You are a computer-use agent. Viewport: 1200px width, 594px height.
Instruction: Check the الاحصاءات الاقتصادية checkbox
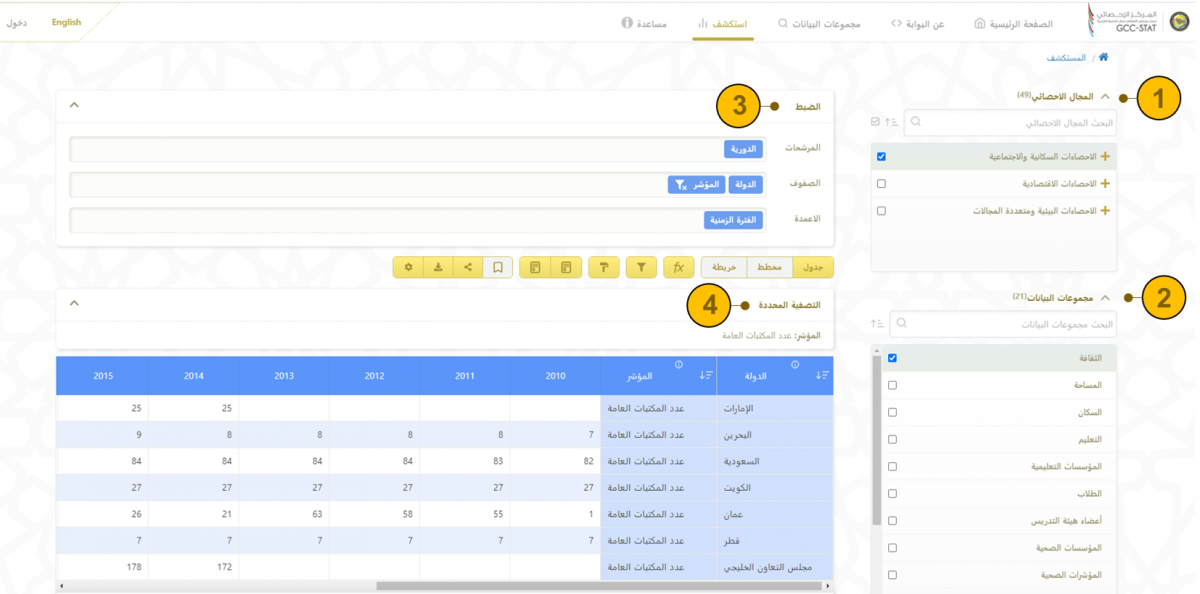tap(881, 184)
